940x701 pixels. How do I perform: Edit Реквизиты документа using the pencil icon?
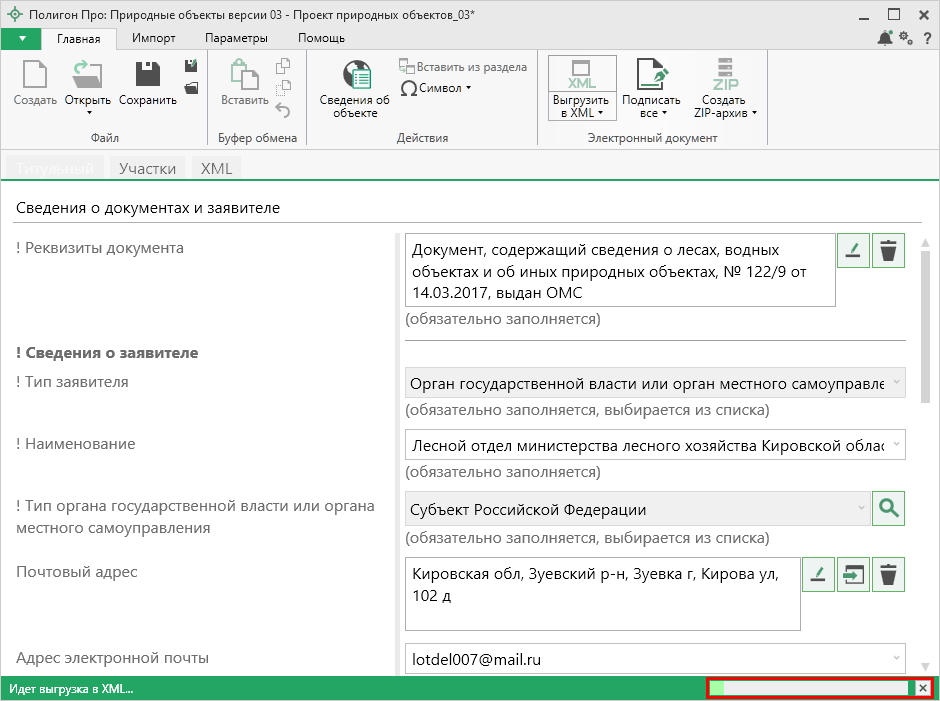tap(853, 251)
